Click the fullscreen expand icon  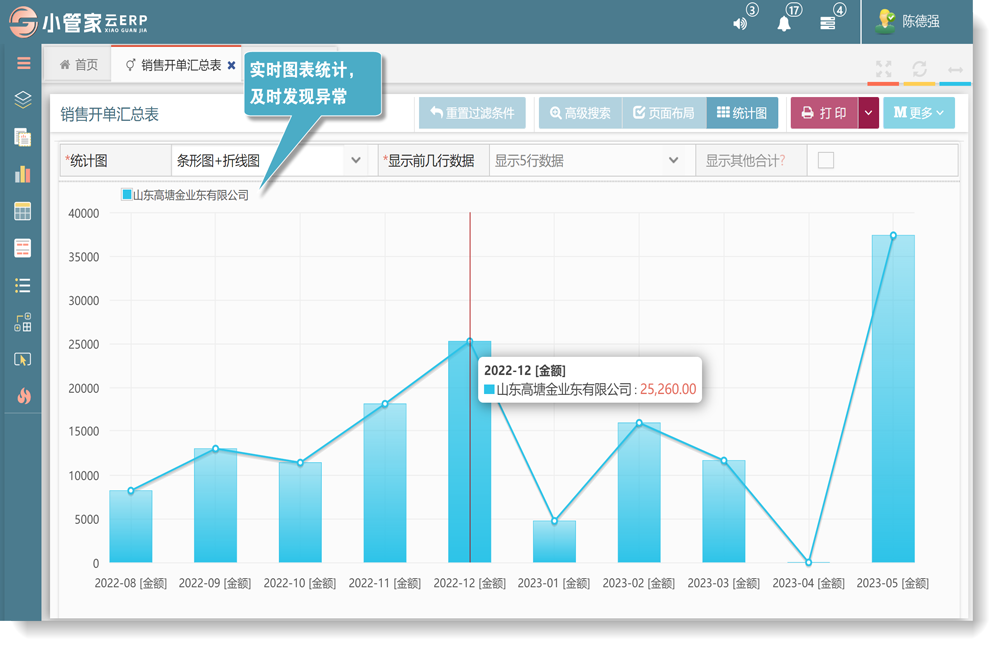click(x=883, y=69)
